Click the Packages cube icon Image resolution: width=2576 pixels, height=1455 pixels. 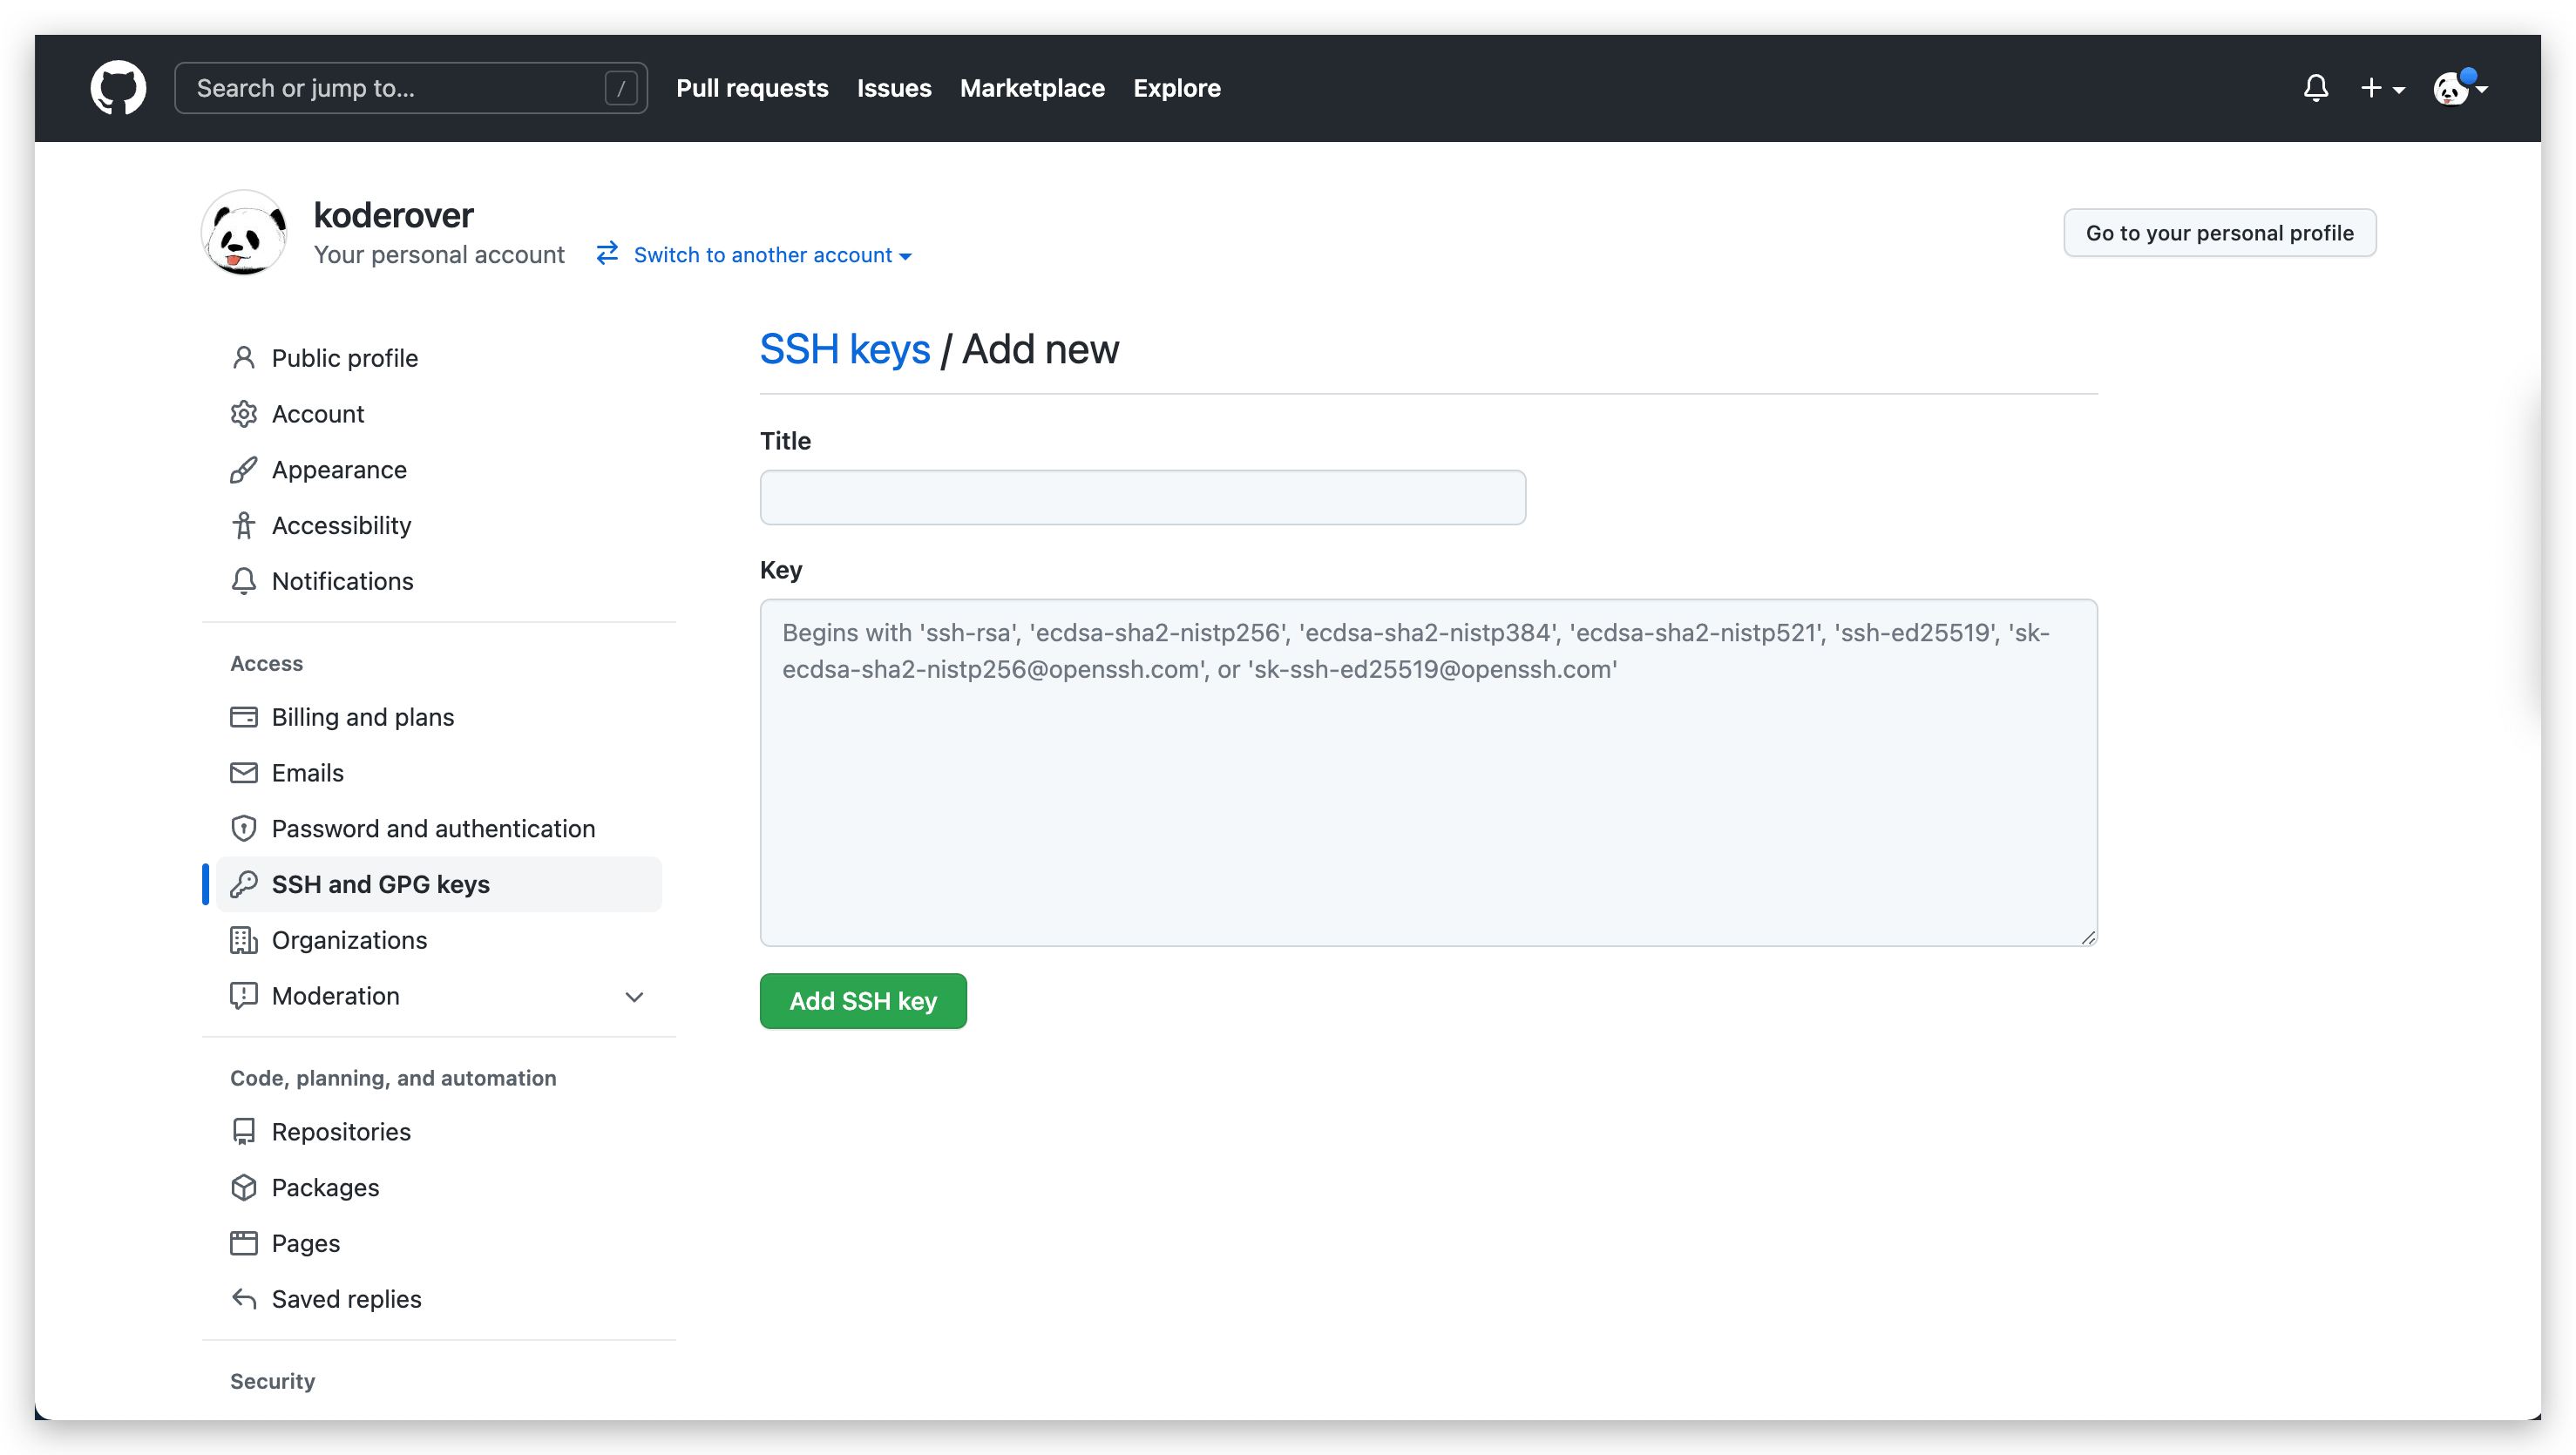[x=245, y=1187]
